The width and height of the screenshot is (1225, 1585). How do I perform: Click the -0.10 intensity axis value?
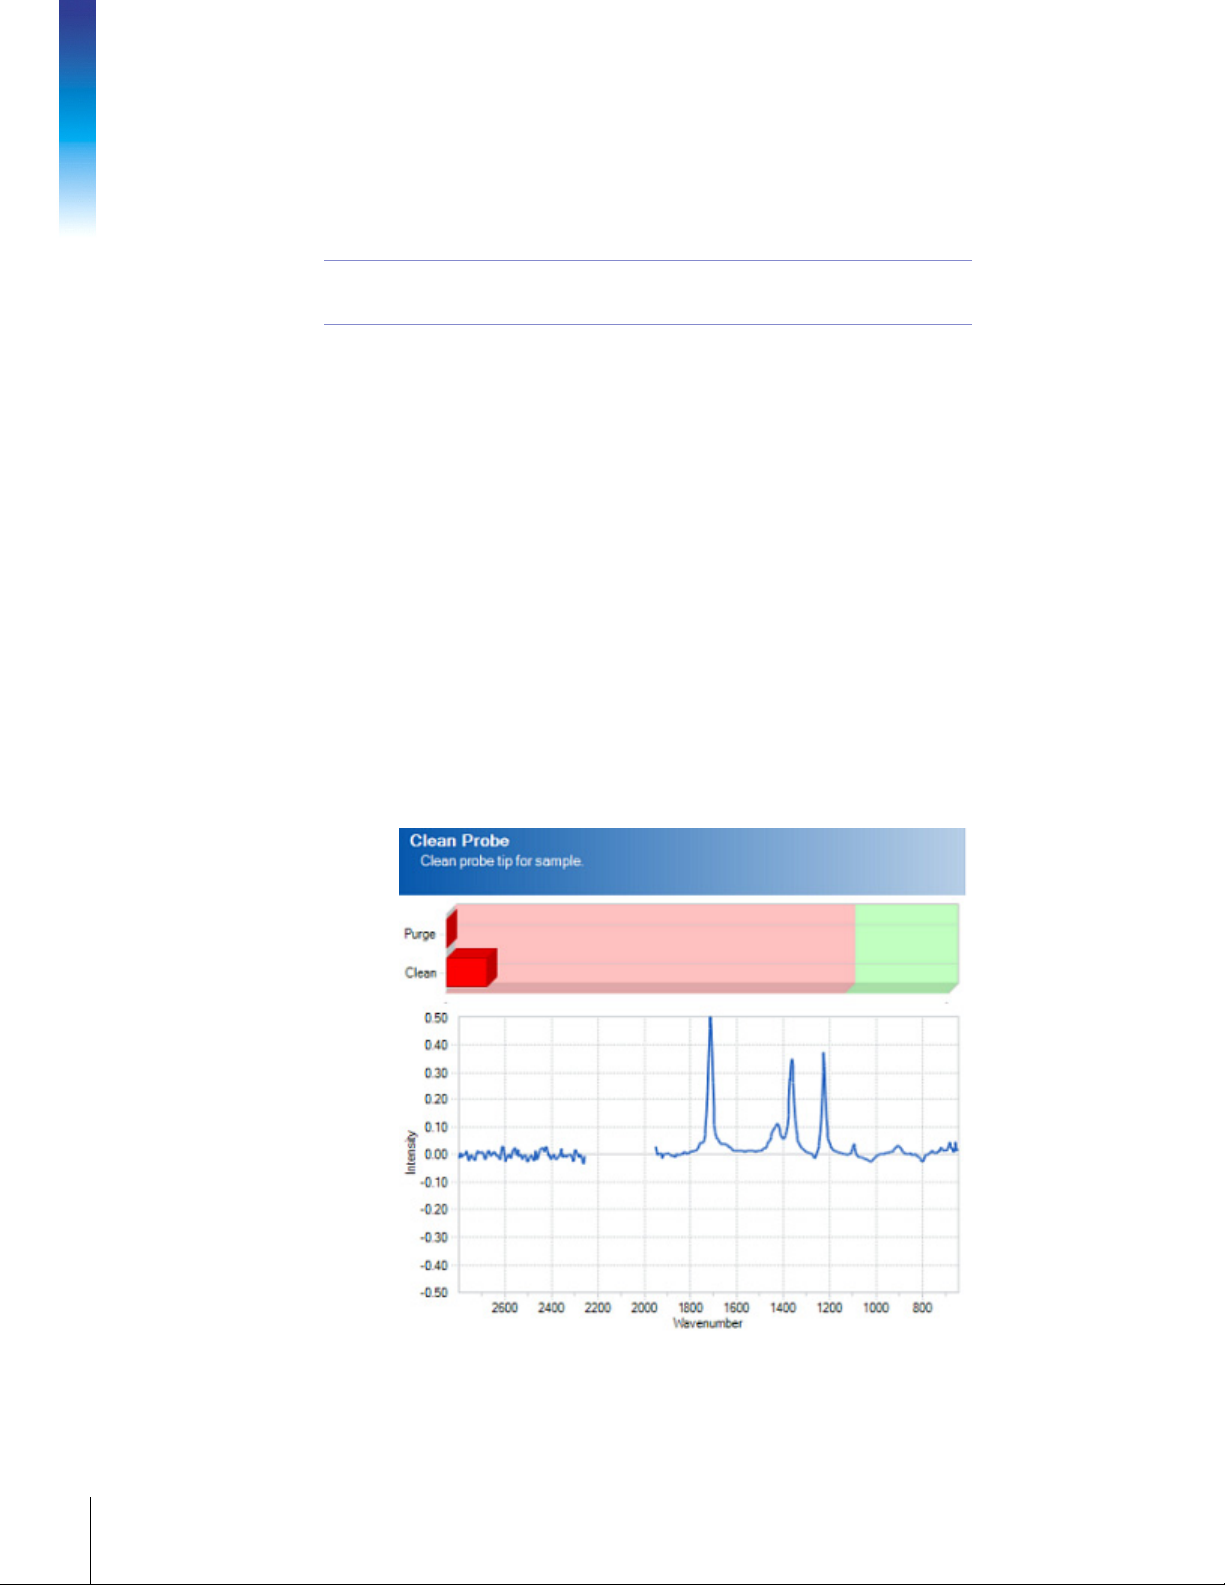(434, 1182)
